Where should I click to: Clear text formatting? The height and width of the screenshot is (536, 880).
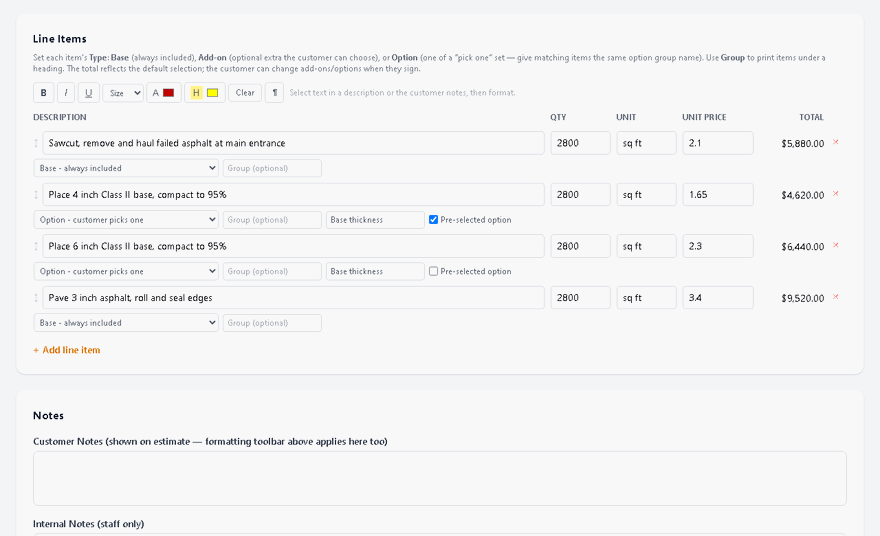[245, 93]
